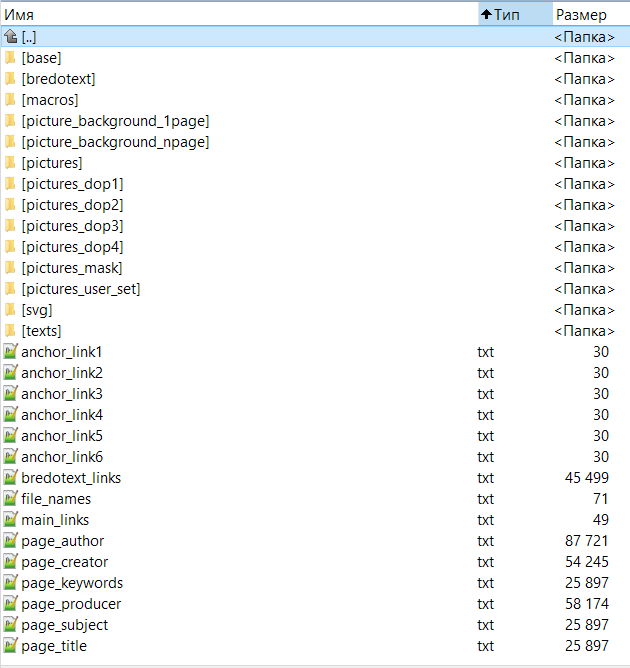Click the folder icon beside [macros]

10,99
